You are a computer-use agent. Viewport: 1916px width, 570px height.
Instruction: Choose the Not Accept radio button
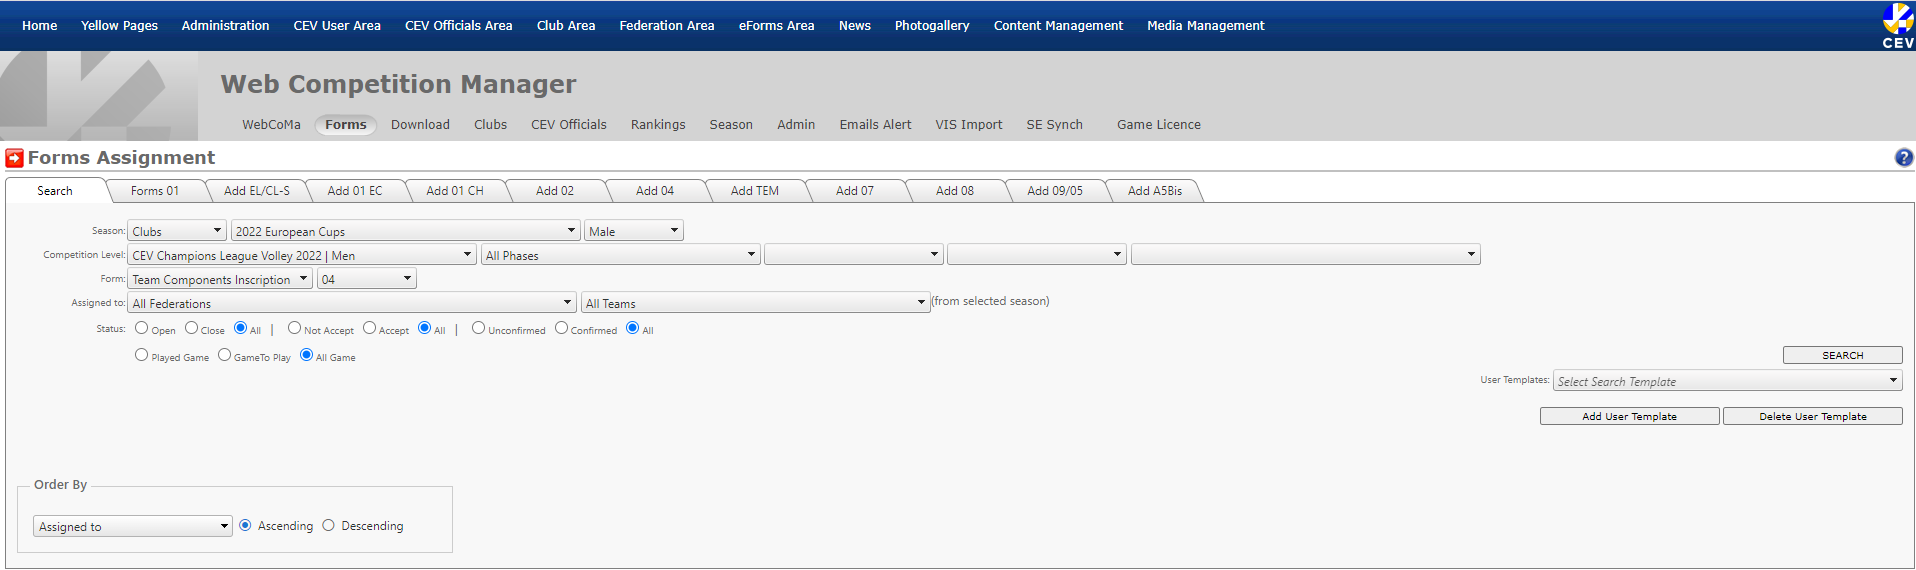[294, 328]
